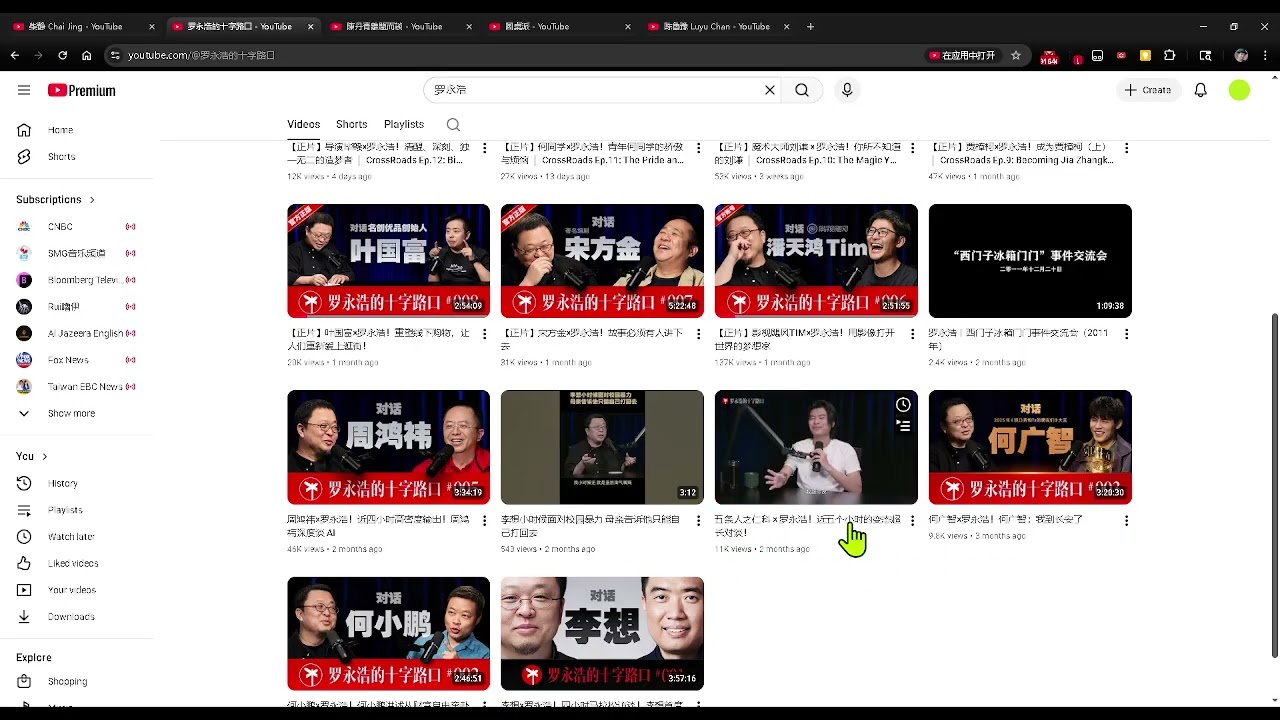Image resolution: width=1280 pixels, height=720 pixels.
Task: Open more options for 宋方金 video
Action: click(x=698, y=334)
